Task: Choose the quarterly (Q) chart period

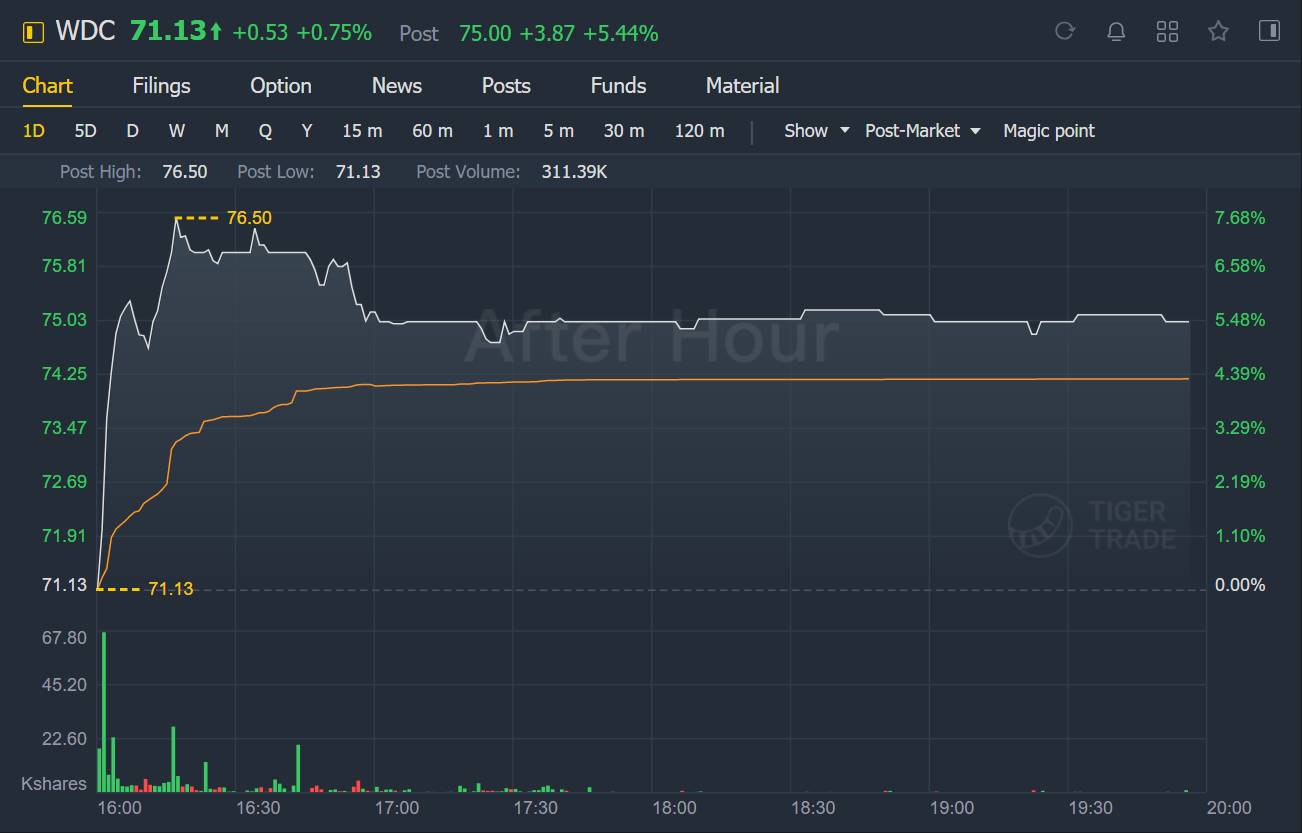Action: pos(265,131)
